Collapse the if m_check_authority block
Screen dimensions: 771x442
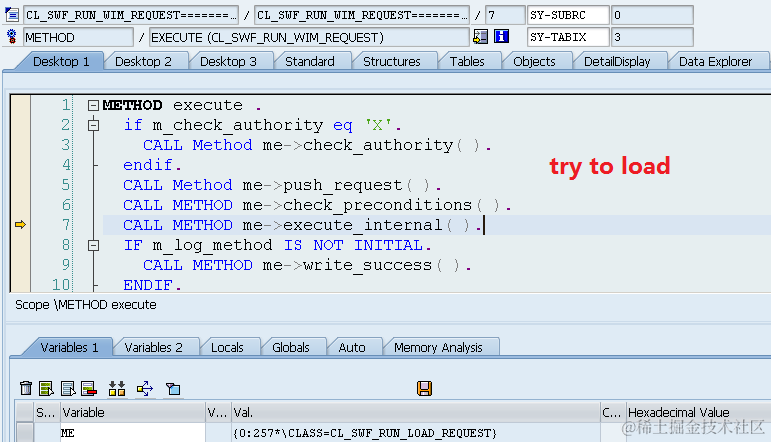click(x=93, y=125)
